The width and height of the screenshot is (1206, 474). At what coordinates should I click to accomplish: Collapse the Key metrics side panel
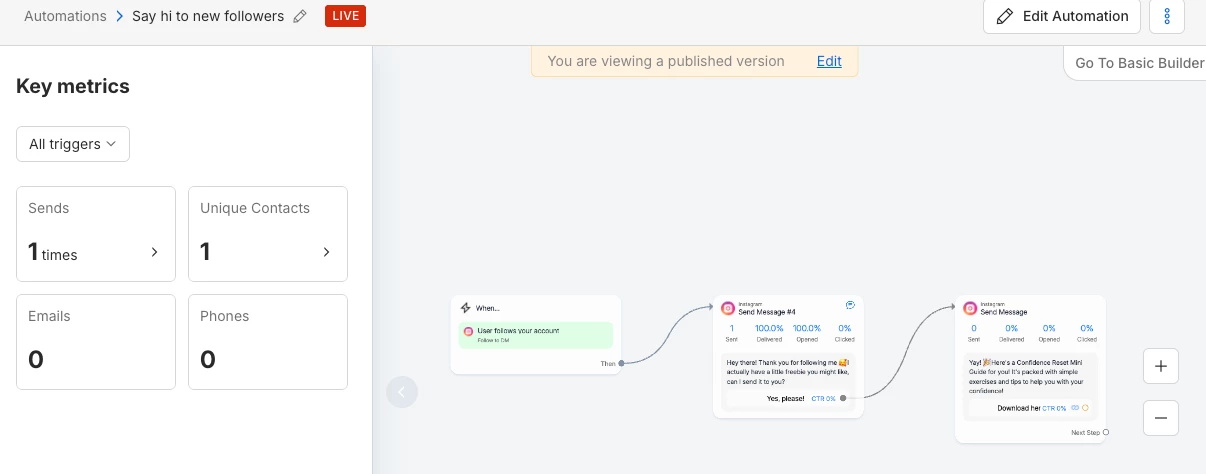[402, 392]
